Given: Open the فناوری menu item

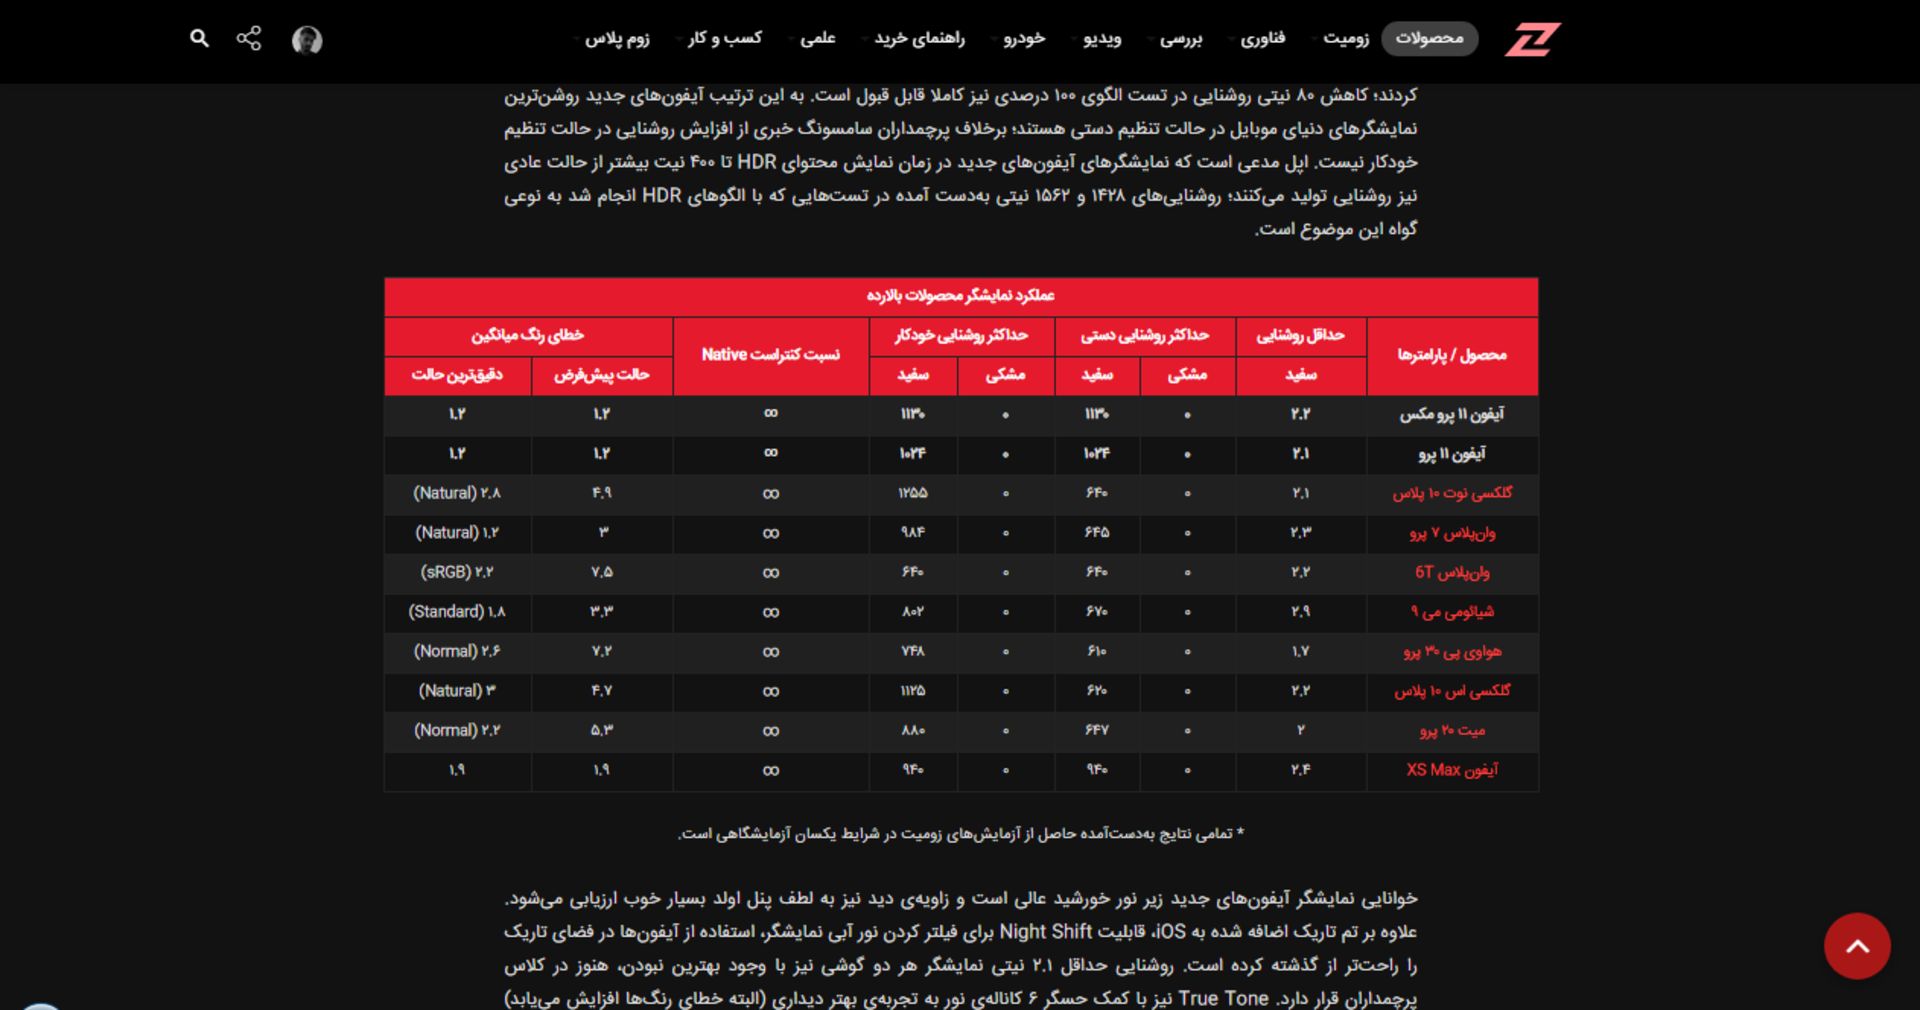Looking at the screenshot, I should coord(1262,38).
